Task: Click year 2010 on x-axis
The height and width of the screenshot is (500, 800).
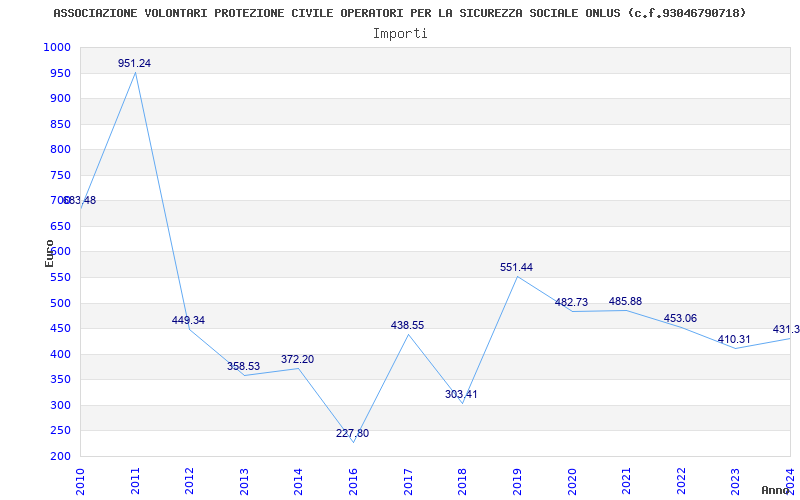Action: pos(80,481)
